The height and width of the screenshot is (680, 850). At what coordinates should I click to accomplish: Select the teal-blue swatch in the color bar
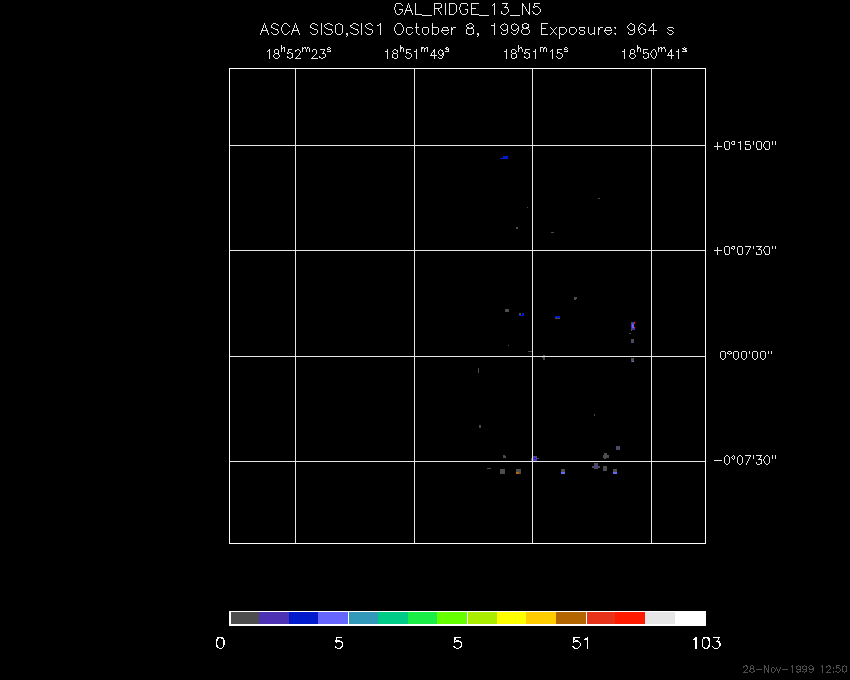coord(363,618)
